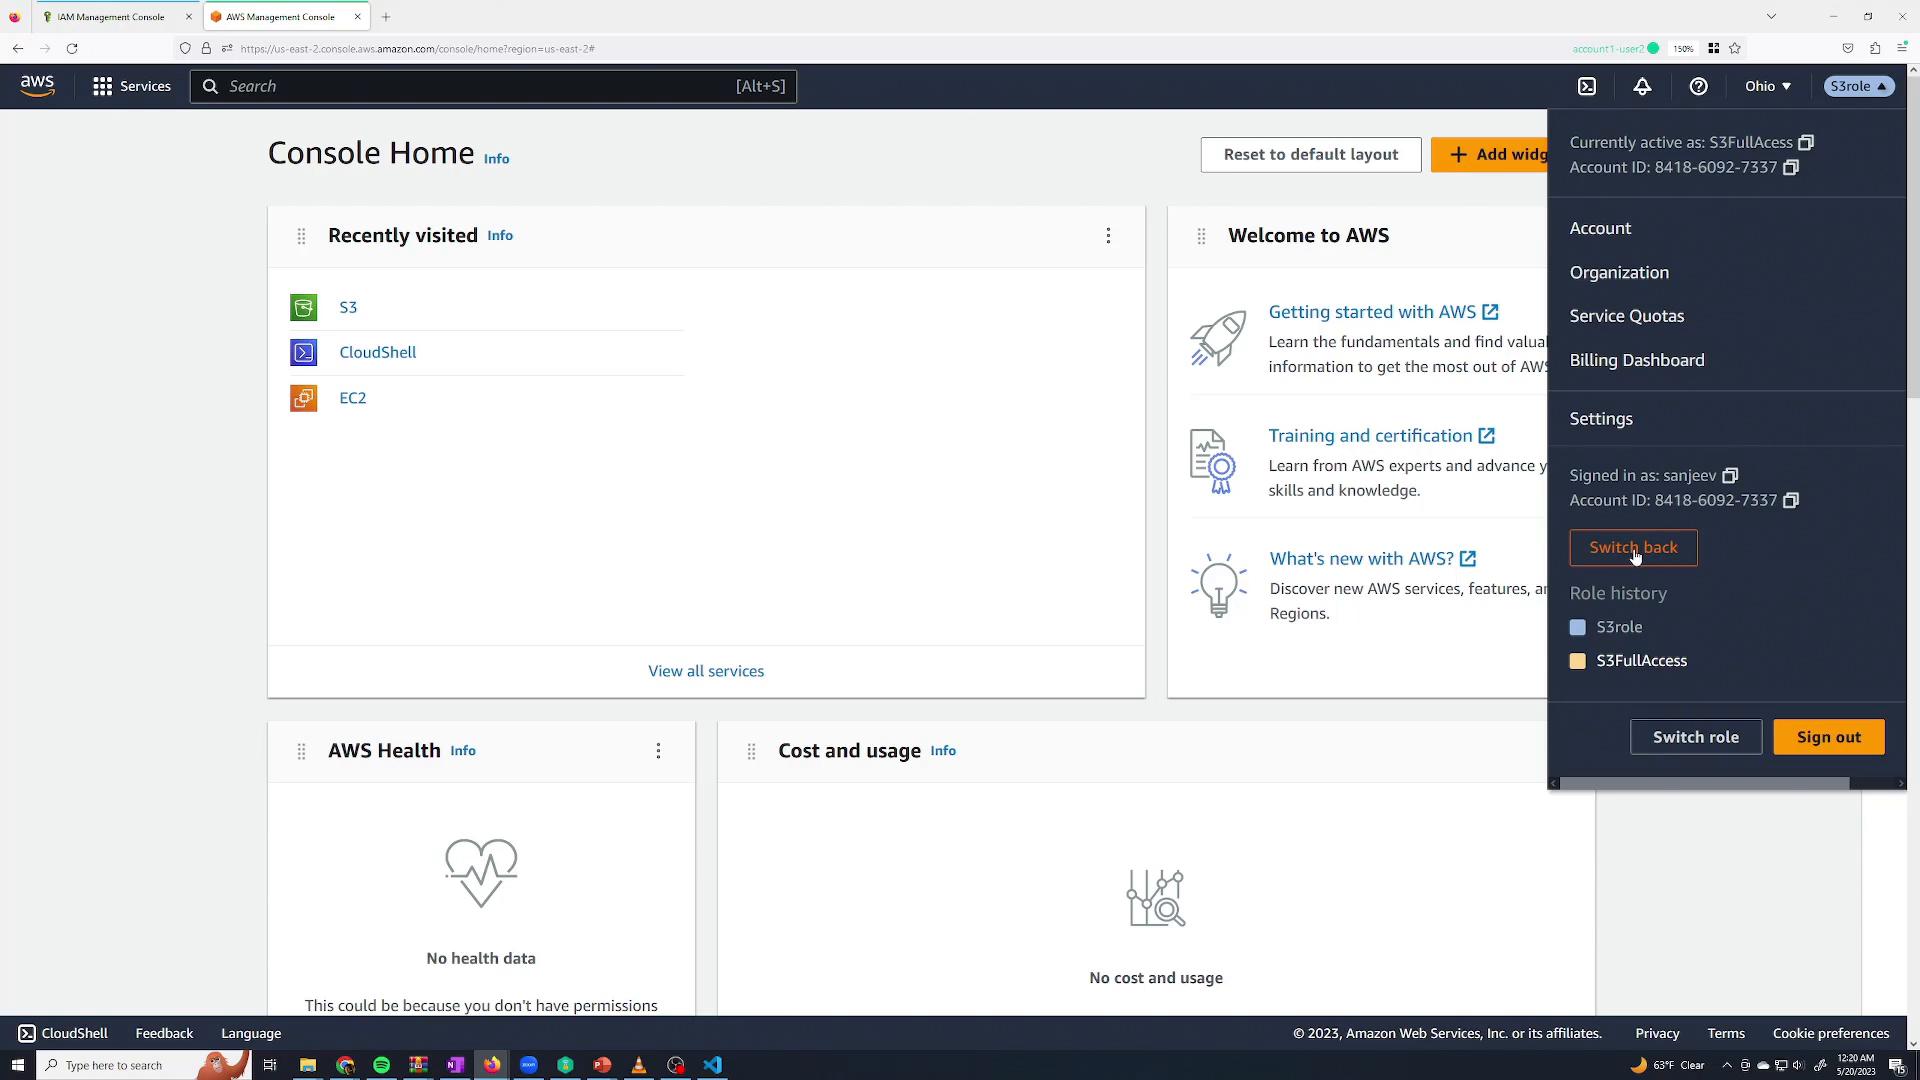
Task: Click the Switch back button
Action: [1633, 548]
